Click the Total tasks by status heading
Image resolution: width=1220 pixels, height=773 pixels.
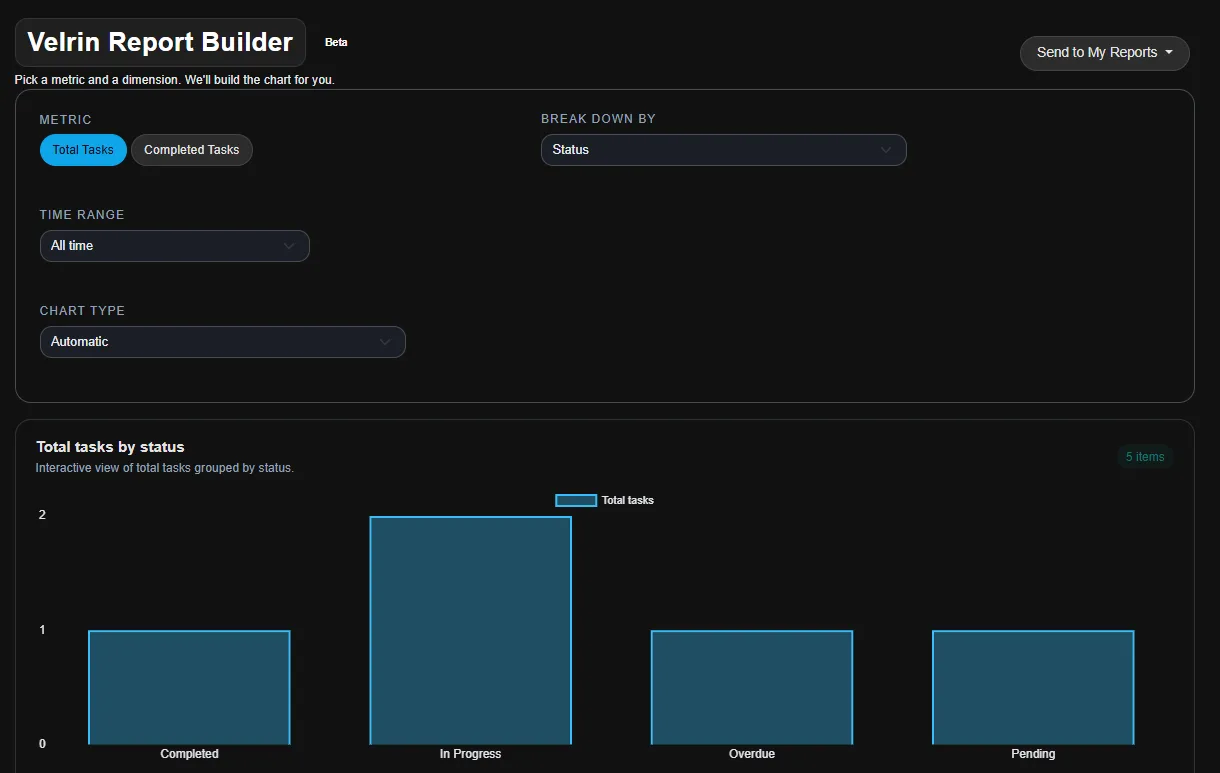pyautogui.click(x=110, y=447)
